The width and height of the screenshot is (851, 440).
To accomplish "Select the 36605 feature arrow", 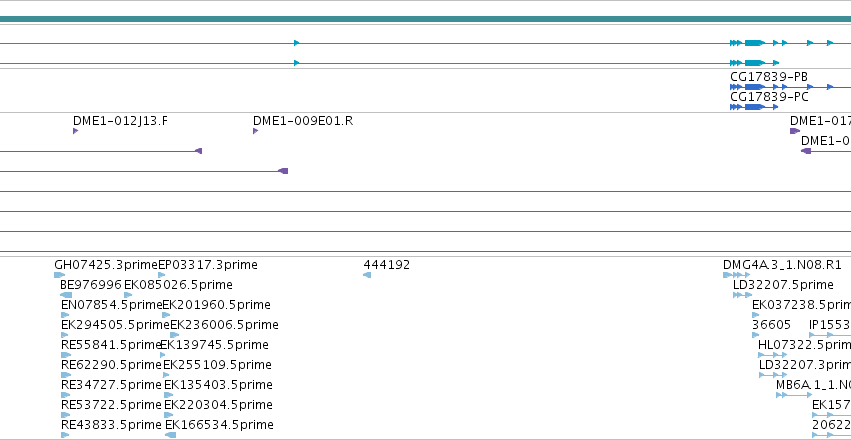I will (x=755, y=335).
